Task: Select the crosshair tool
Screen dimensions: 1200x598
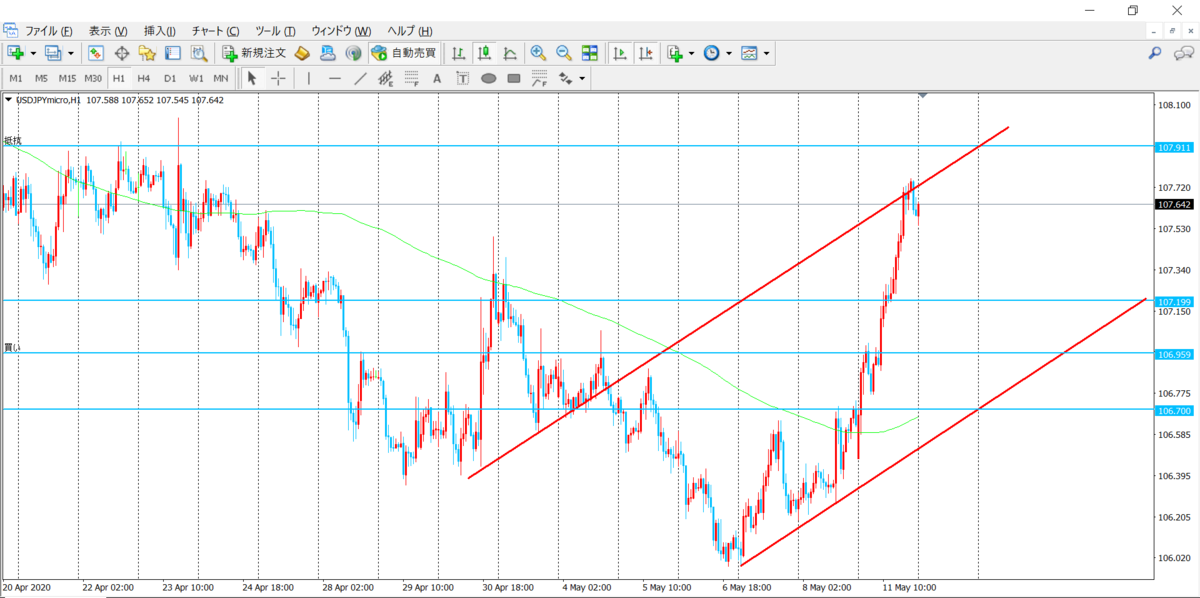Action: pos(278,78)
